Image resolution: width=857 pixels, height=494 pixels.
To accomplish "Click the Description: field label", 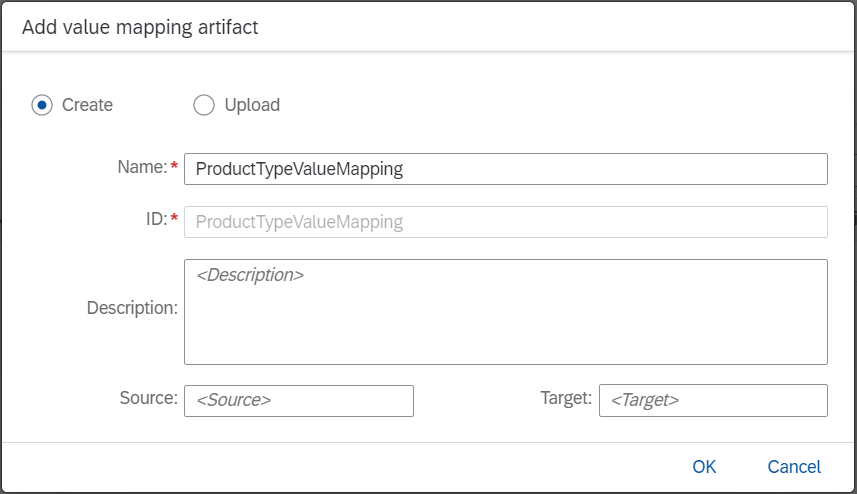I will (132, 308).
